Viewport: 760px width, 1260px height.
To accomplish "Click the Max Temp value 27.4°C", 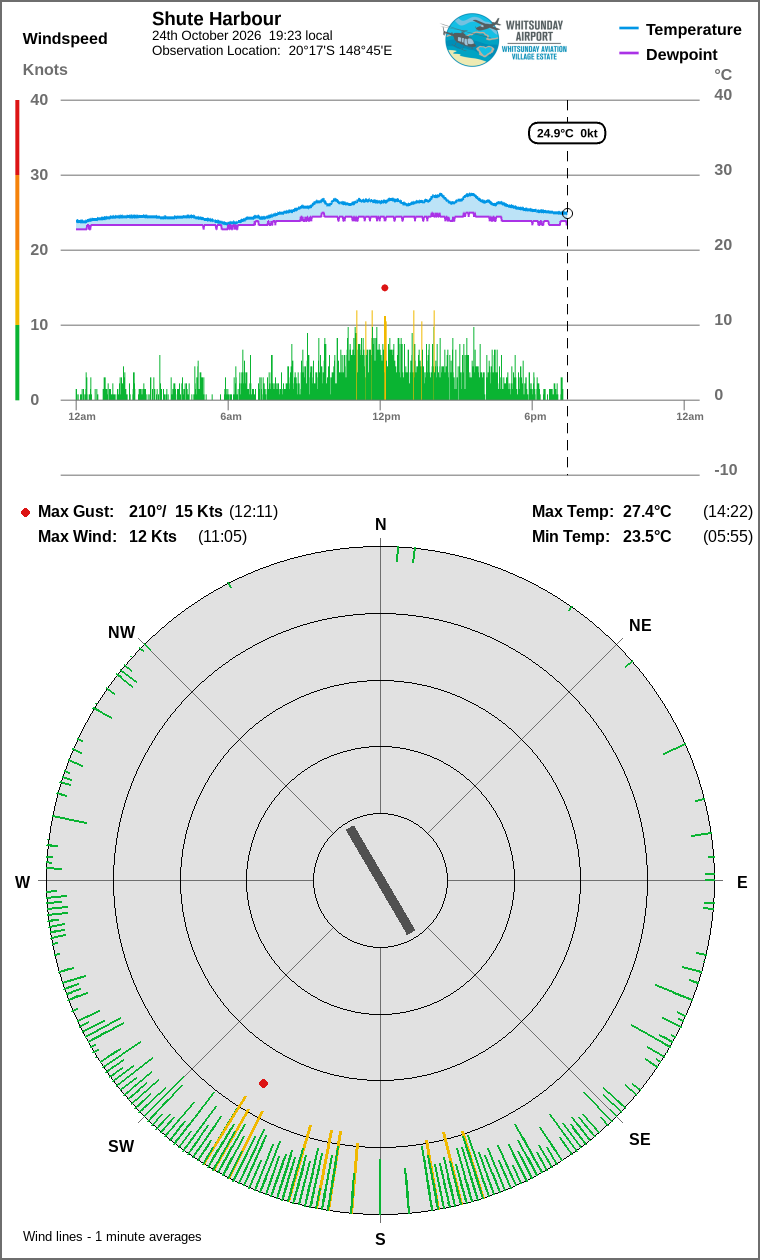I will tap(647, 512).
